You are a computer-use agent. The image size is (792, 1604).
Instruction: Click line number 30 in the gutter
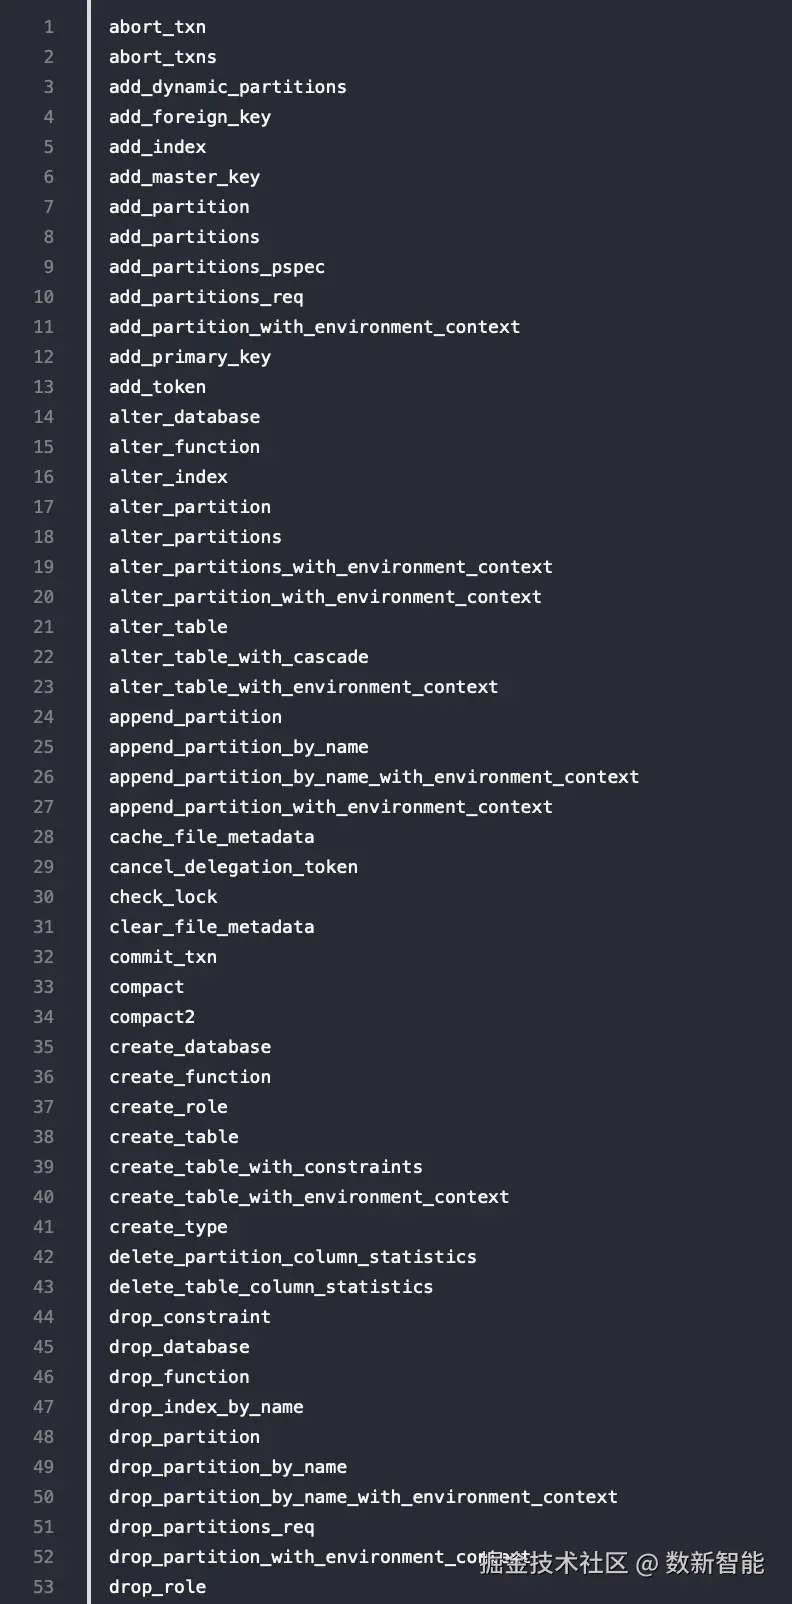pyautogui.click(x=44, y=897)
